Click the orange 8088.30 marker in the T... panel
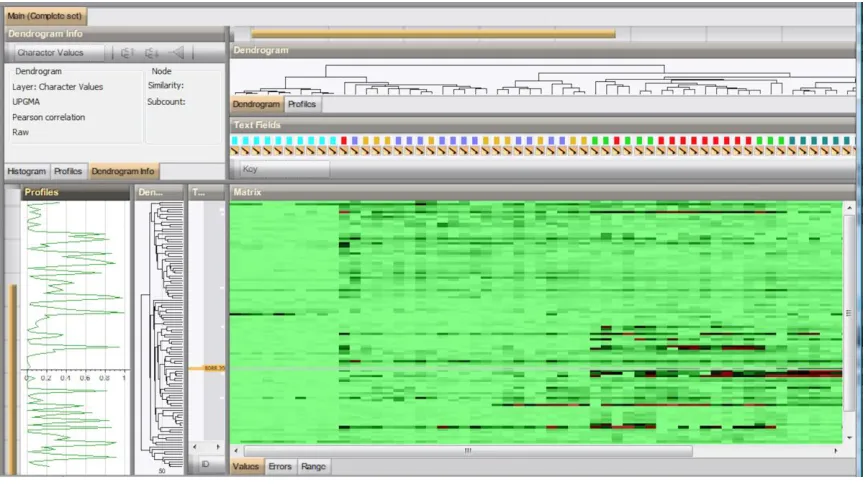 tap(207, 368)
